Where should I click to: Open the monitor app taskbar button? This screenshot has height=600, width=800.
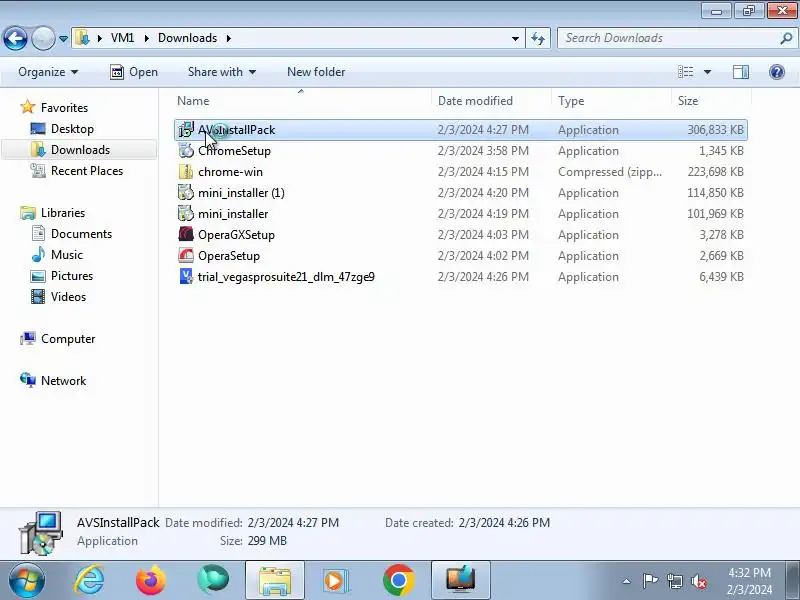[x=461, y=580]
